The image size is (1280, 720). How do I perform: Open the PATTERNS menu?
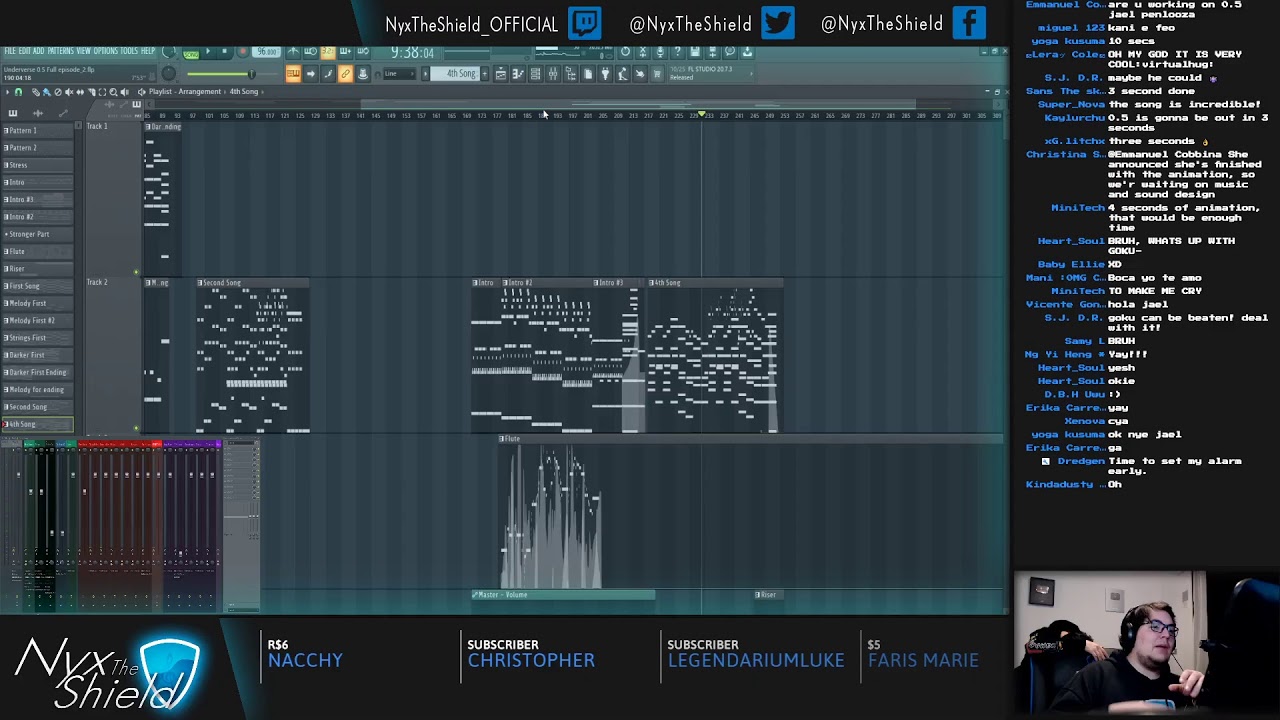[61, 51]
